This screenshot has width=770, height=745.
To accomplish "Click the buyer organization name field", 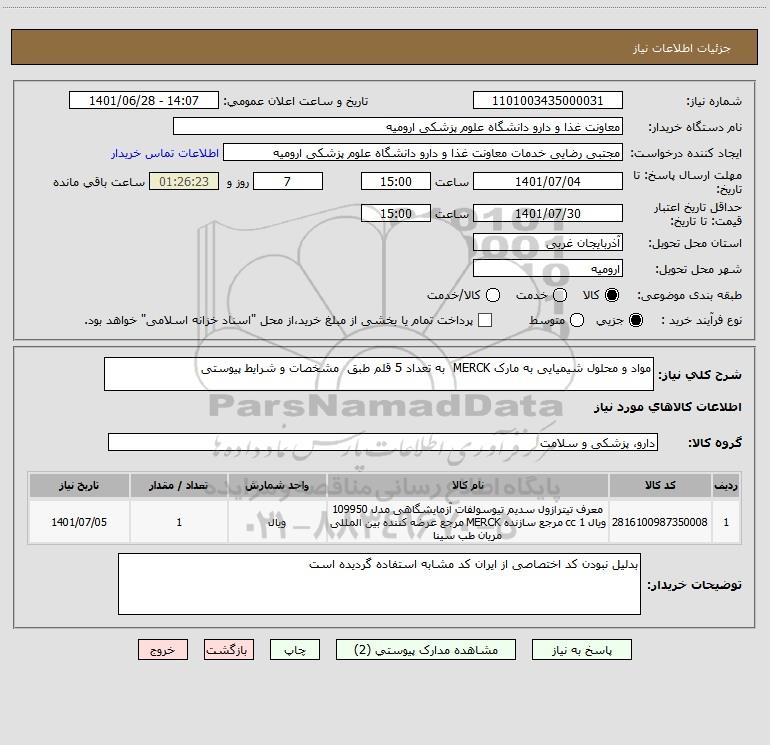I will pos(398,127).
